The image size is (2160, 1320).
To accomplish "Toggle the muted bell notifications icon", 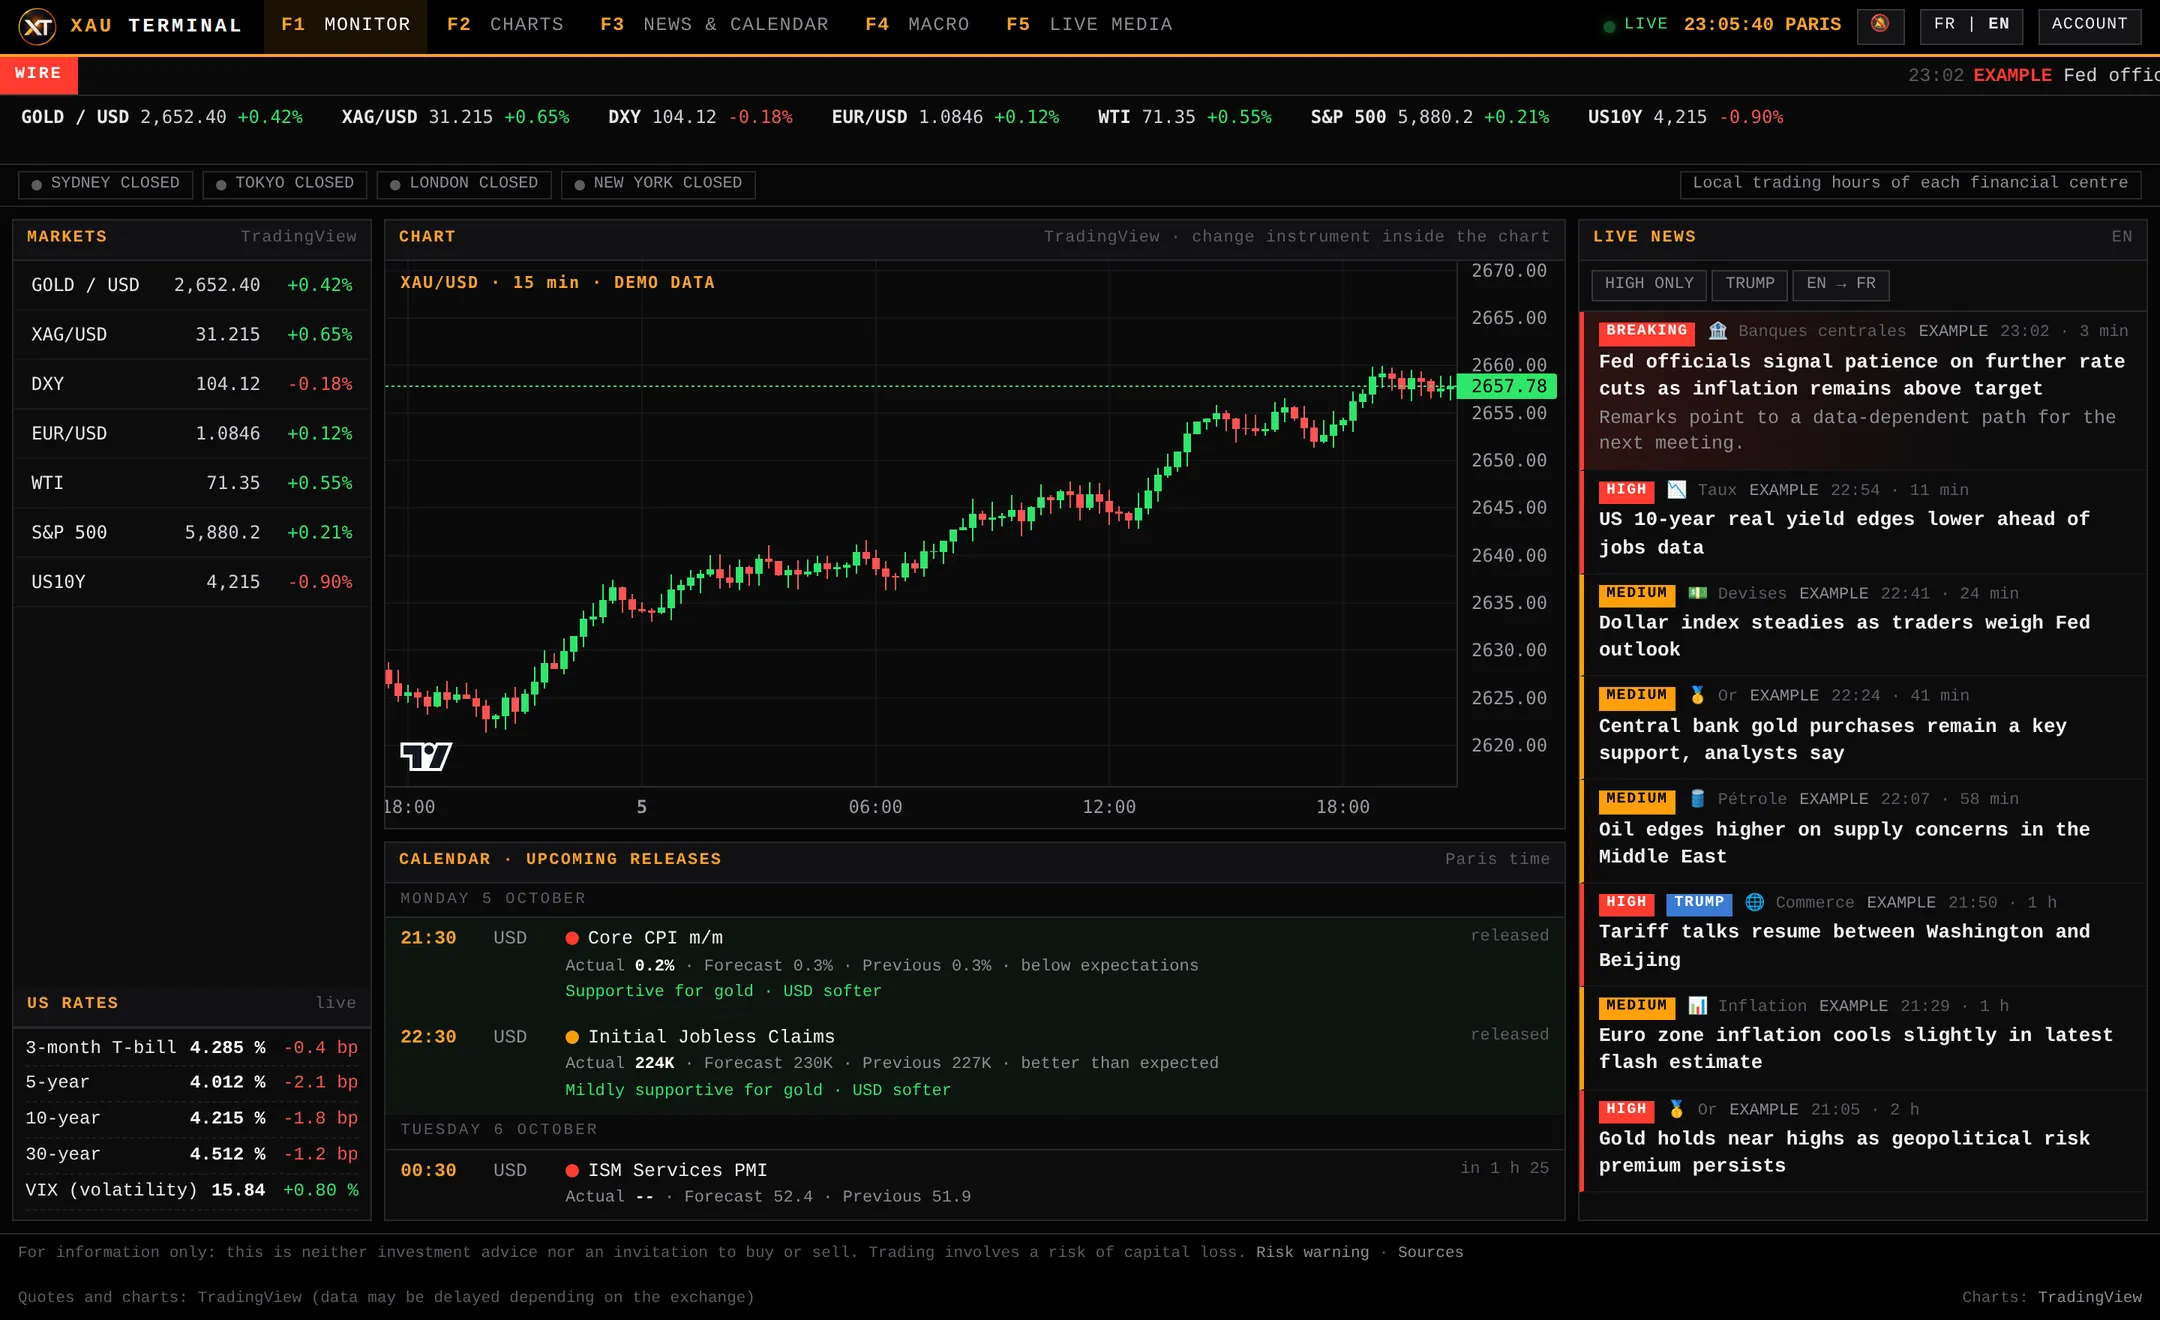I will pyautogui.click(x=1880, y=24).
